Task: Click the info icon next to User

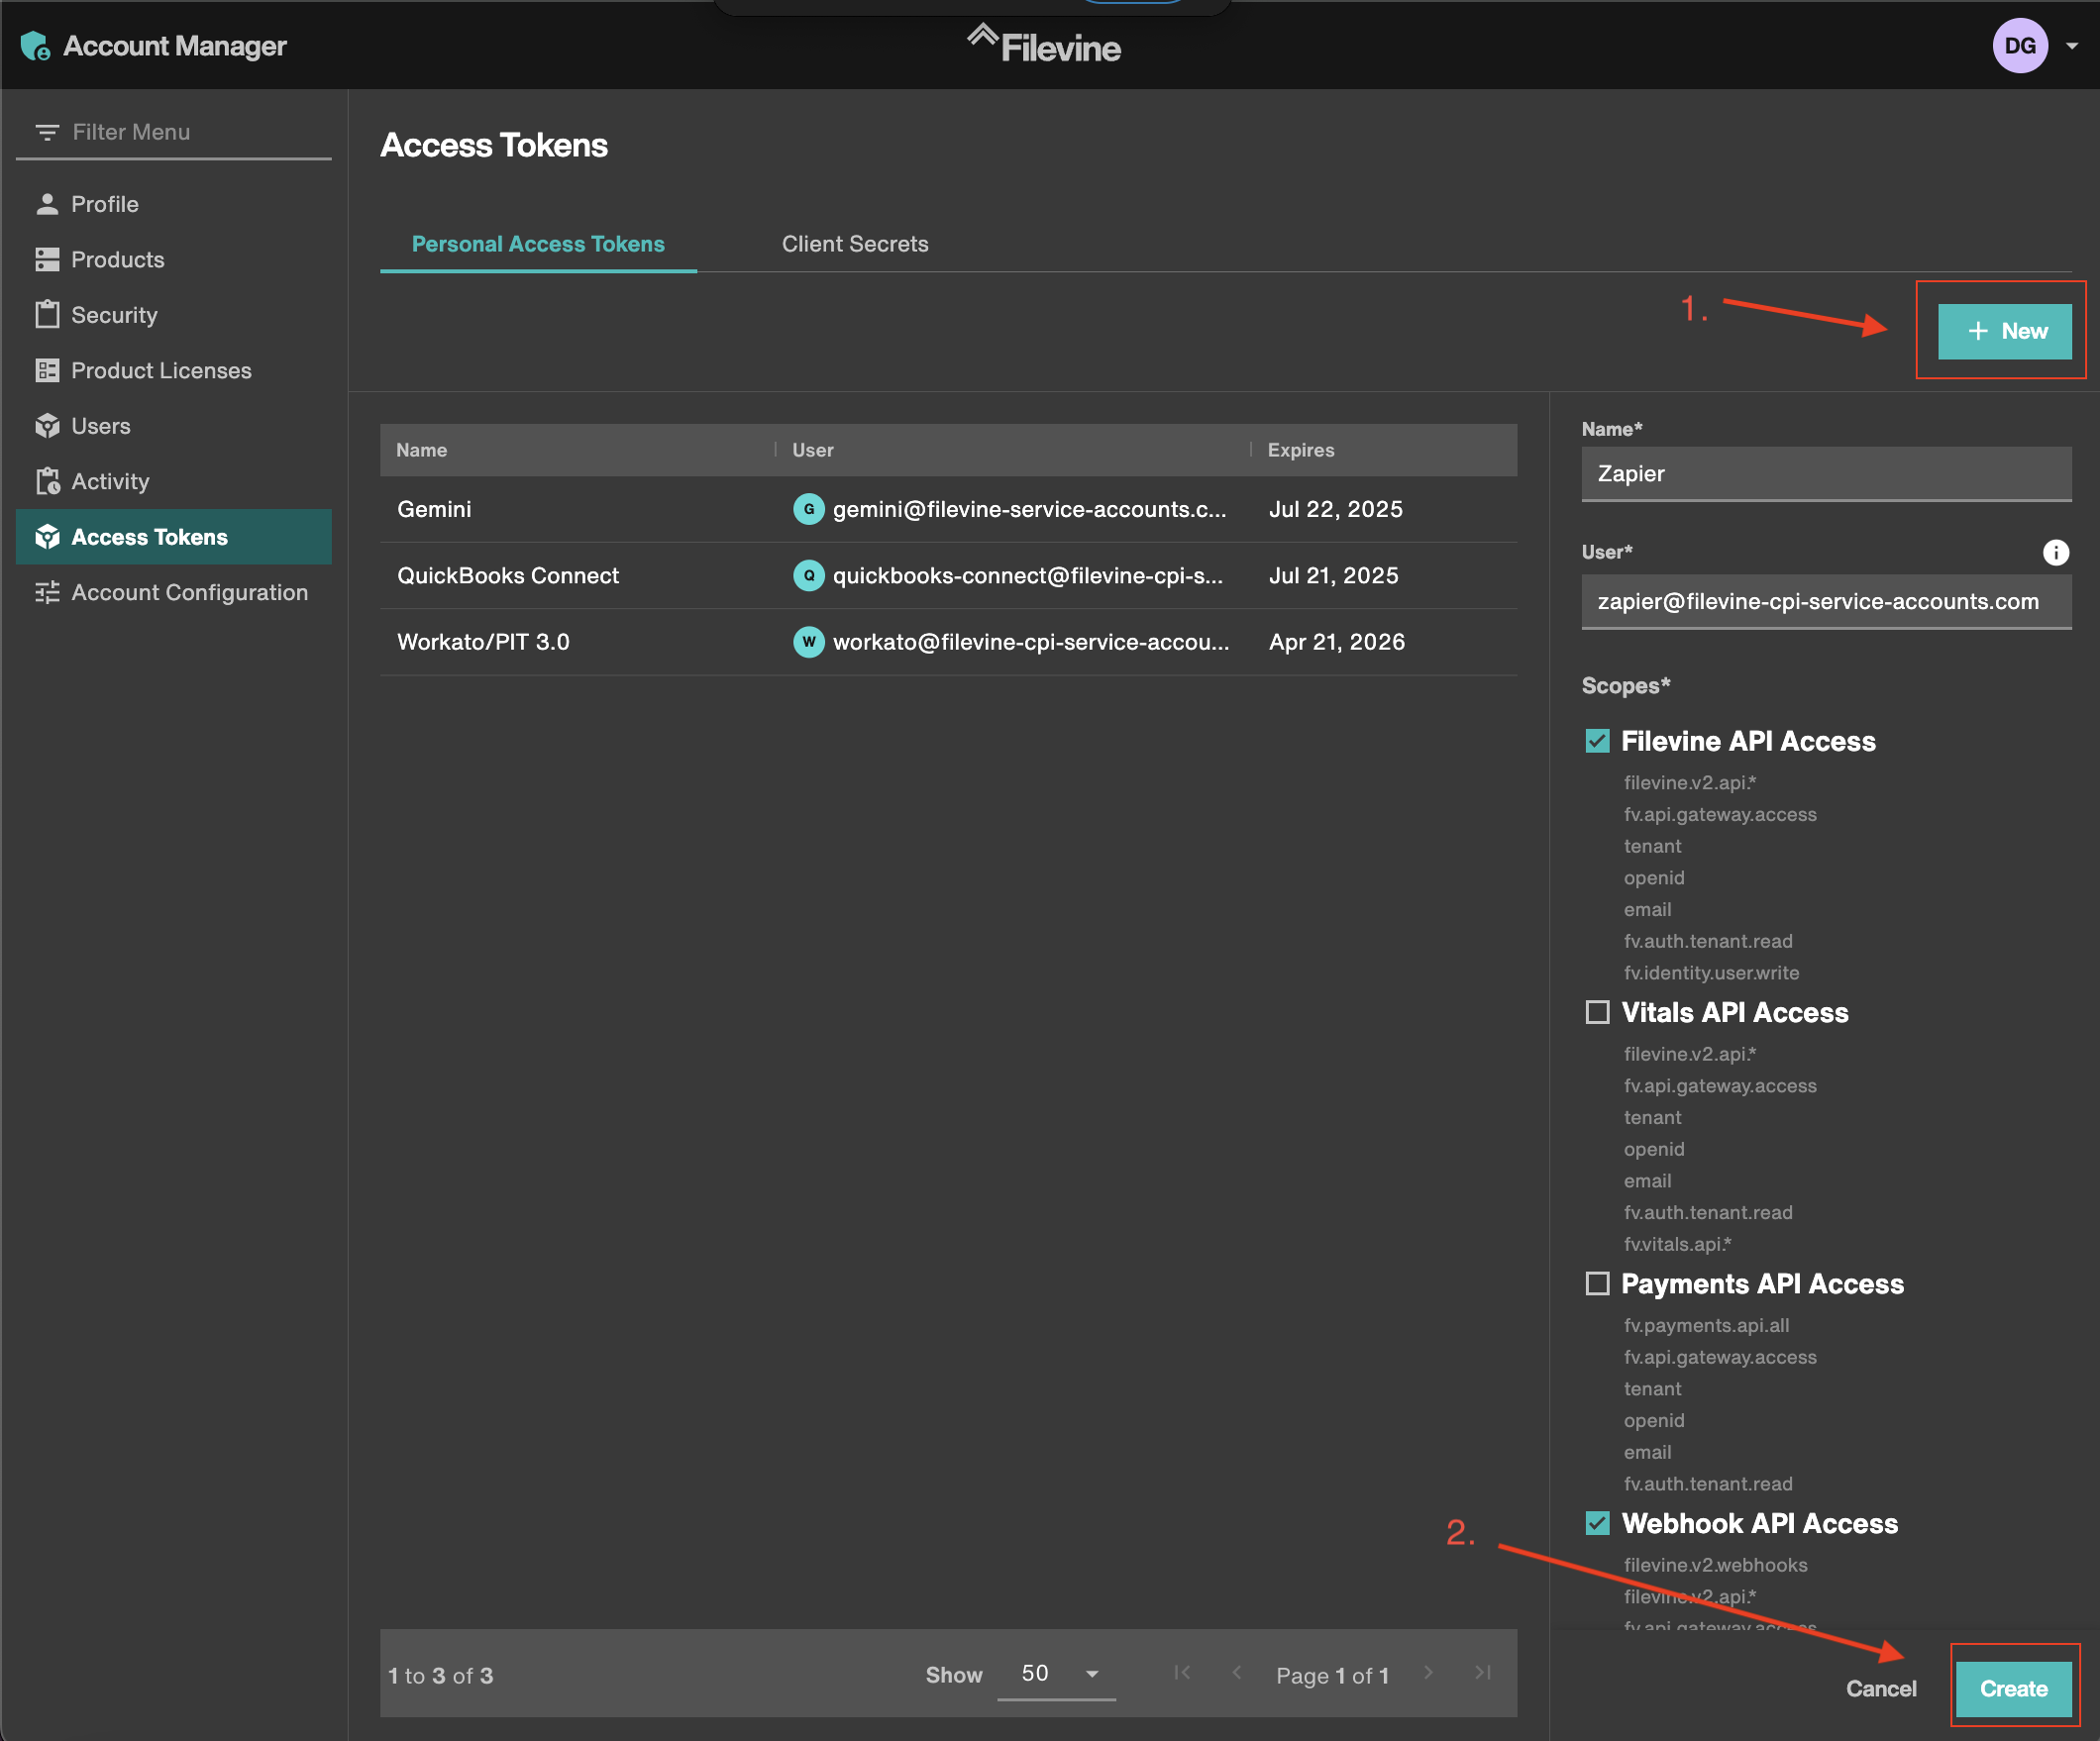Action: [x=2056, y=552]
